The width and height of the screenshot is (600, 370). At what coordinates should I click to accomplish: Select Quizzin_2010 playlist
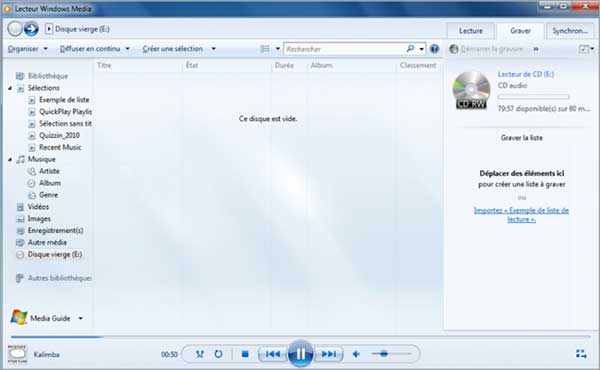pos(59,135)
